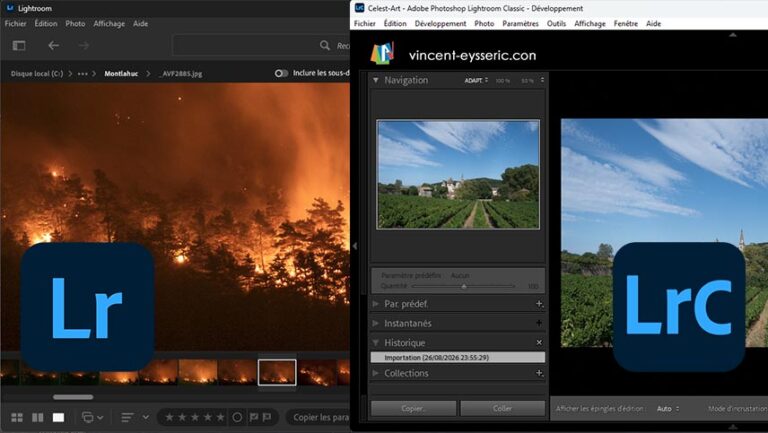Set a one-star rating in Lightroom
The height and width of the screenshot is (433, 768).
click(169, 417)
